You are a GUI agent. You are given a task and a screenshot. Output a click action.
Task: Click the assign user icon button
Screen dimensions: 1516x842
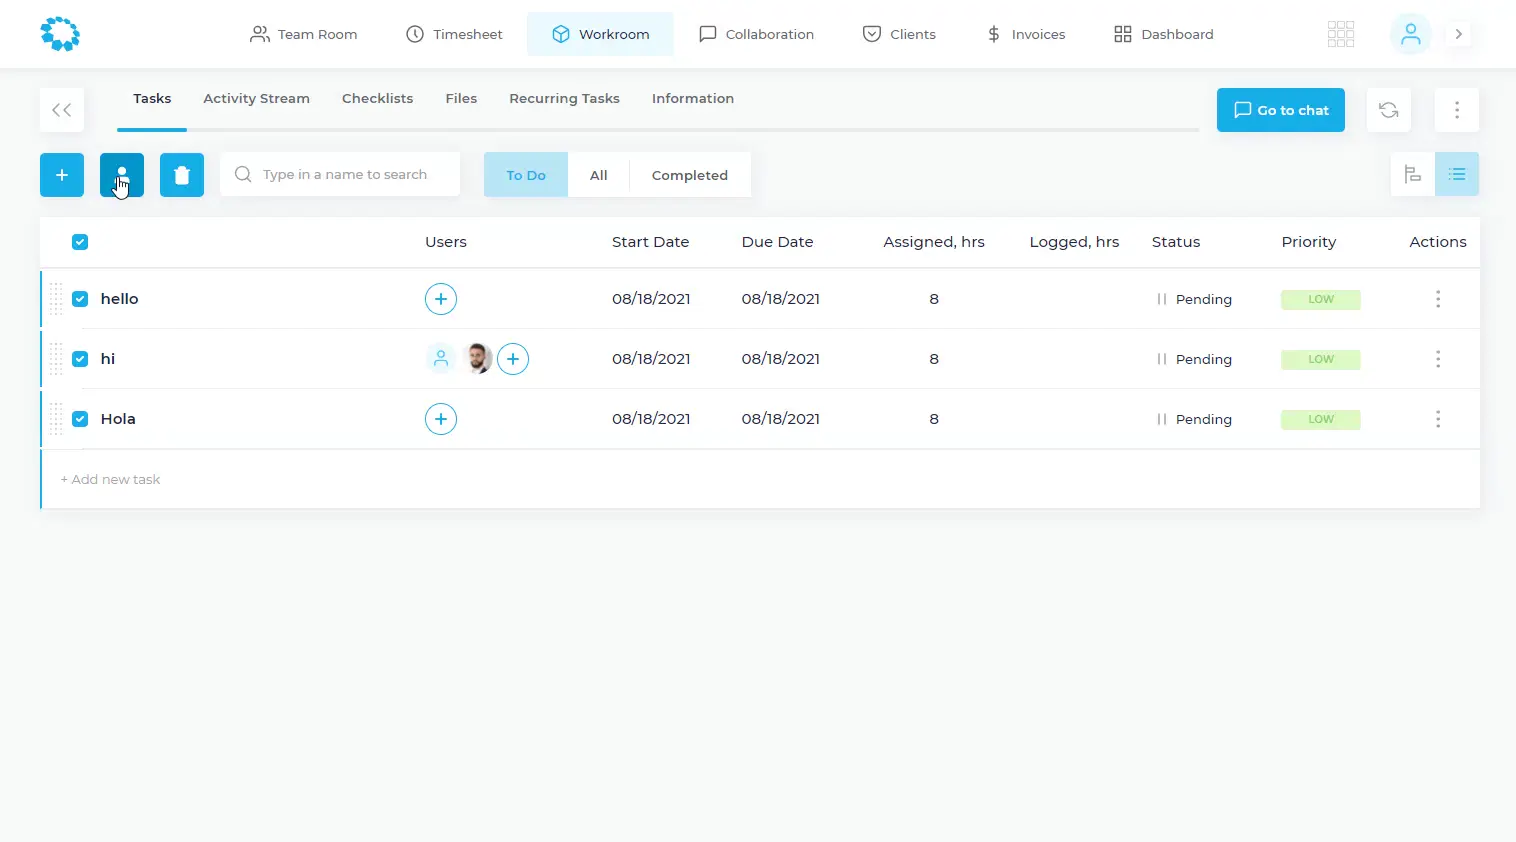[x=122, y=175]
